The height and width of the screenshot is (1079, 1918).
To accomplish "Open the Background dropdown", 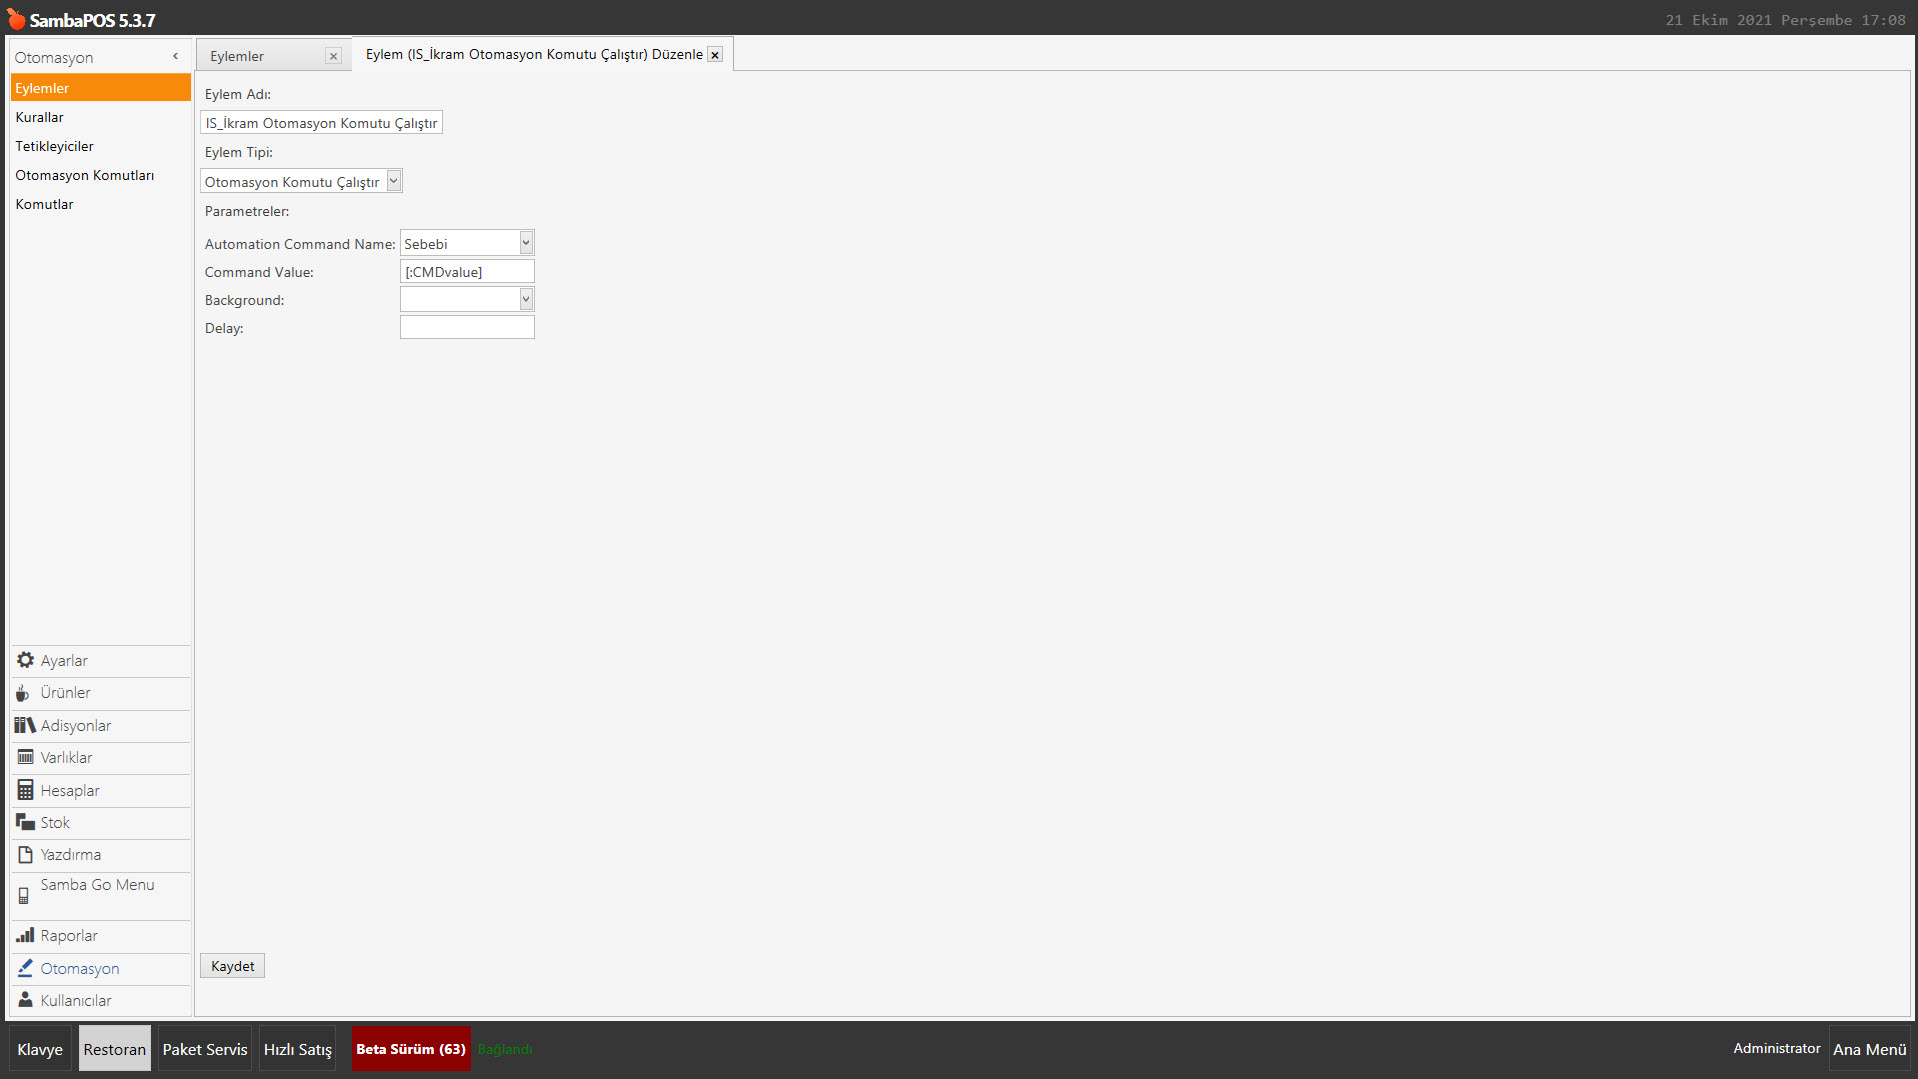I will tap(526, 298).
